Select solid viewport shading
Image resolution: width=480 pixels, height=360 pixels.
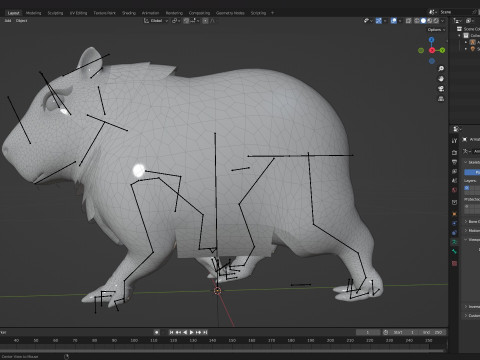pyautogui.click(x=423, y=21)
